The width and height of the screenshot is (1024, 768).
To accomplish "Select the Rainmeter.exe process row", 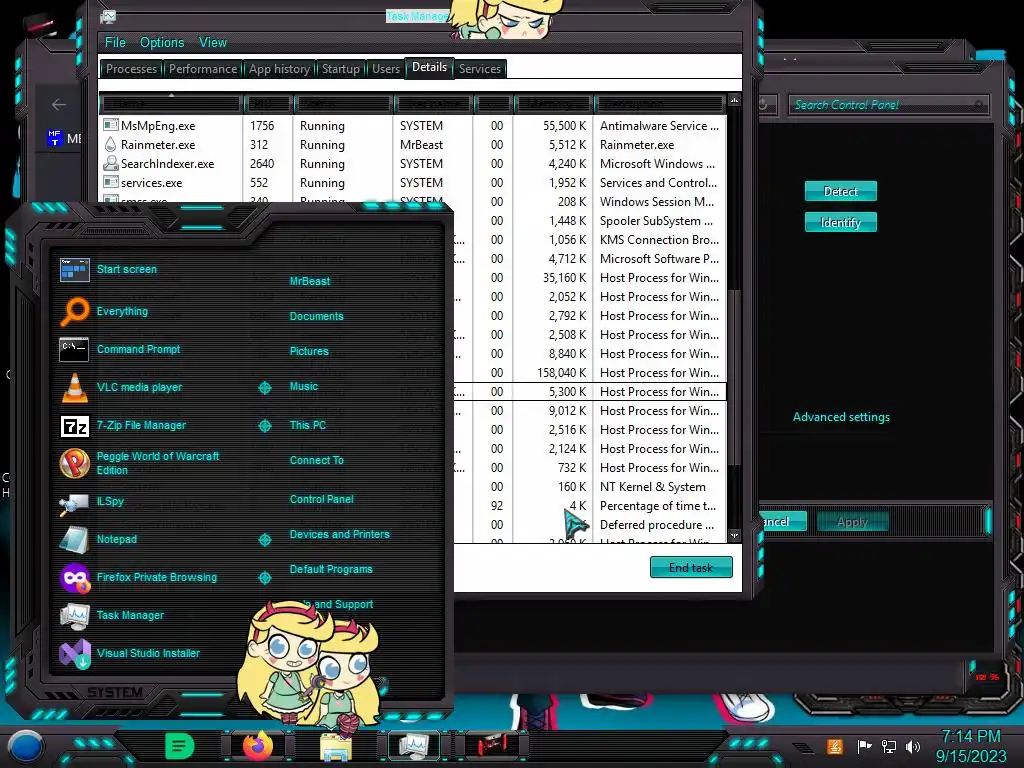I will (x=413, y=144).
